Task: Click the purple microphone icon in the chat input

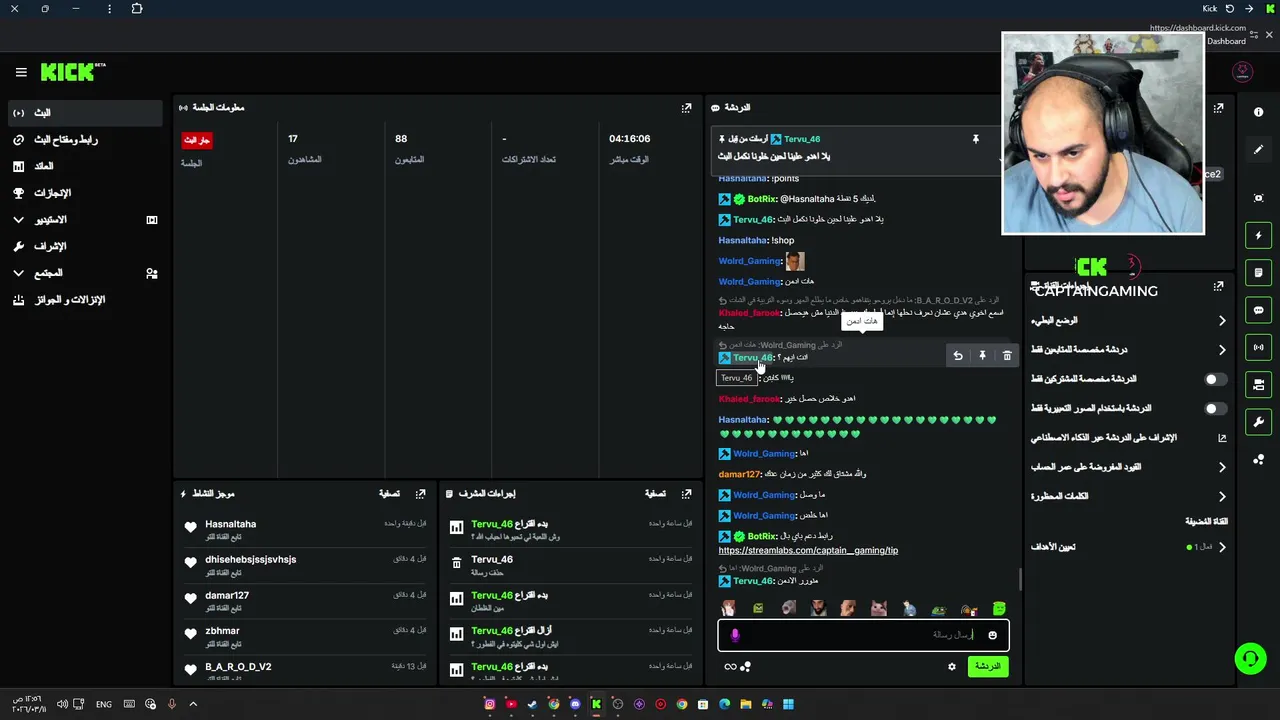Action: point(735,635)
